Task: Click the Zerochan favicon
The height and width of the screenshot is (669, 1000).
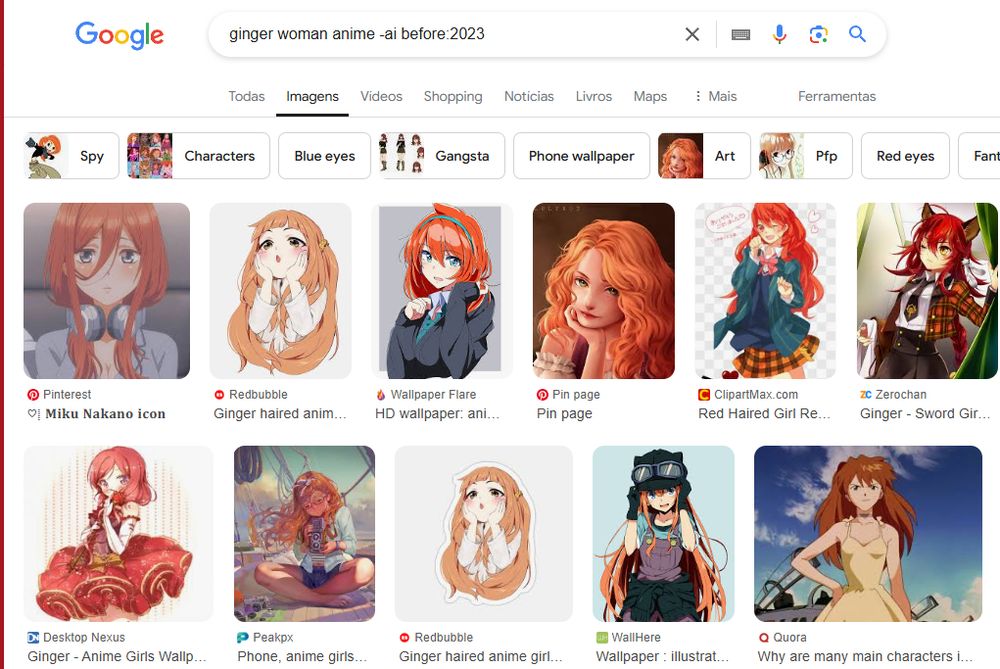Action: 865,395
